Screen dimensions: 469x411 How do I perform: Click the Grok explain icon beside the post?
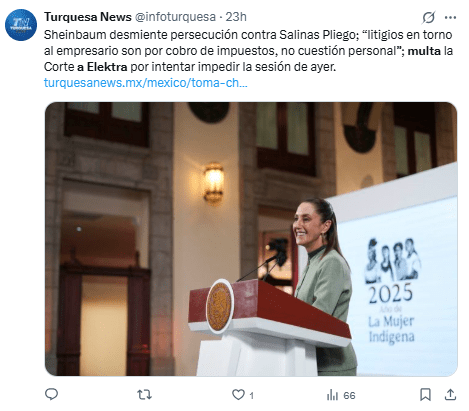click(429, 17)
